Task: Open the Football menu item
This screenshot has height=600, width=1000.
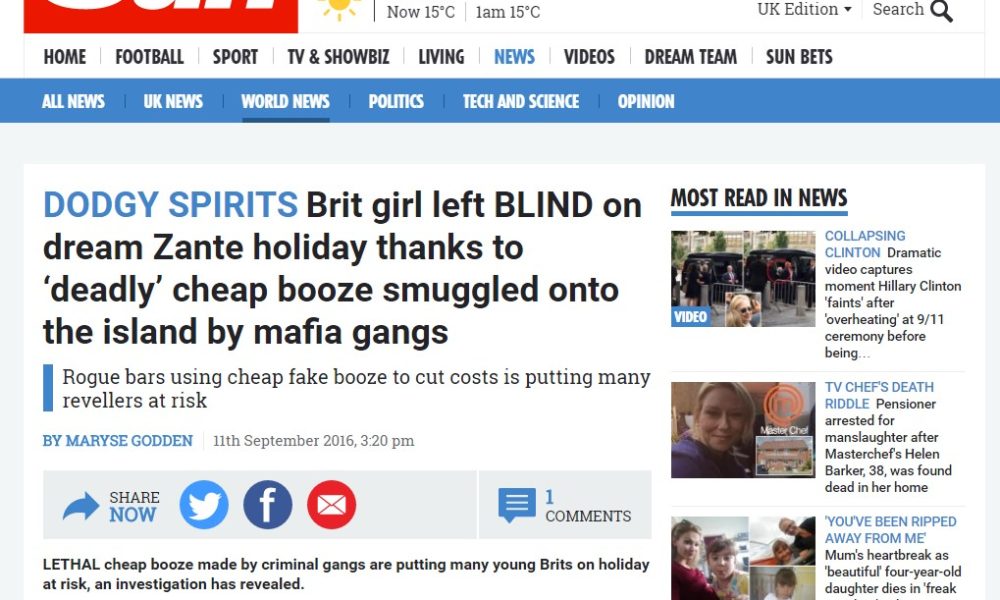Action: (149, 57)
